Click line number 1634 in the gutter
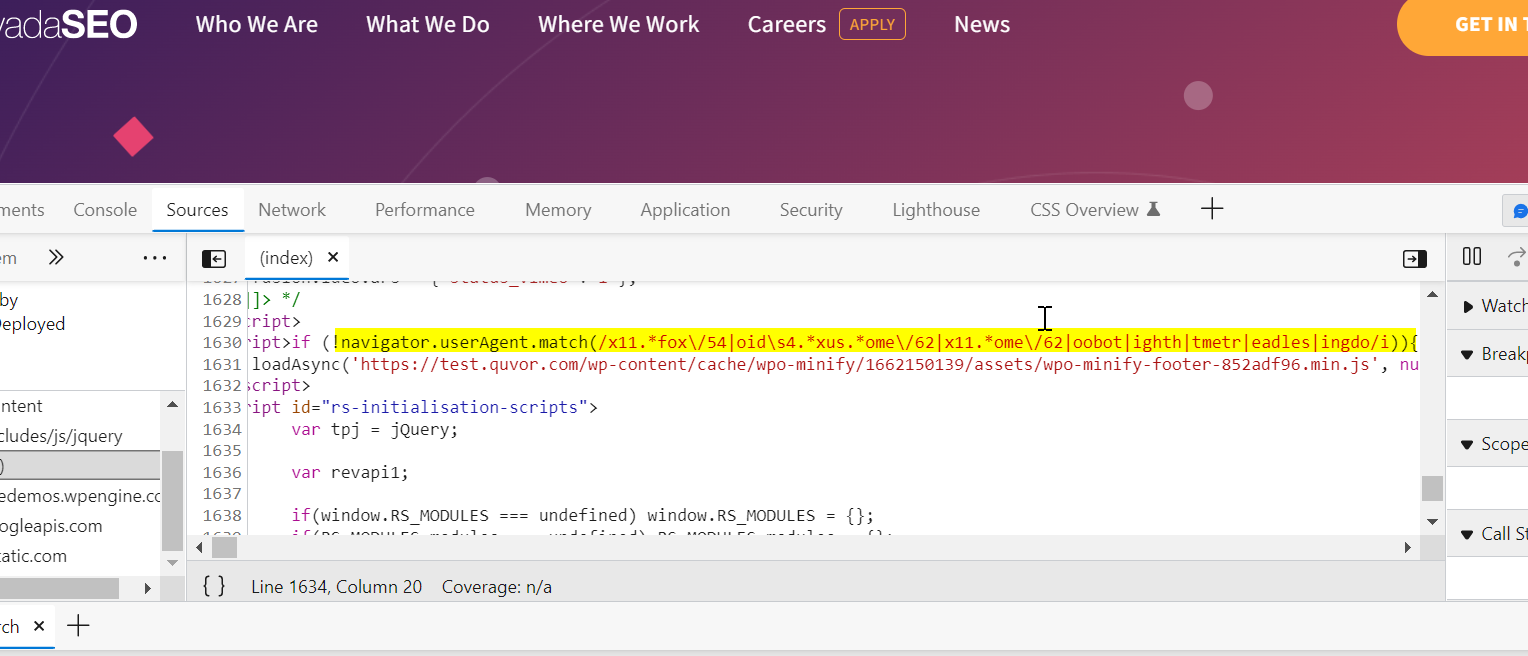 pos(221,429)
